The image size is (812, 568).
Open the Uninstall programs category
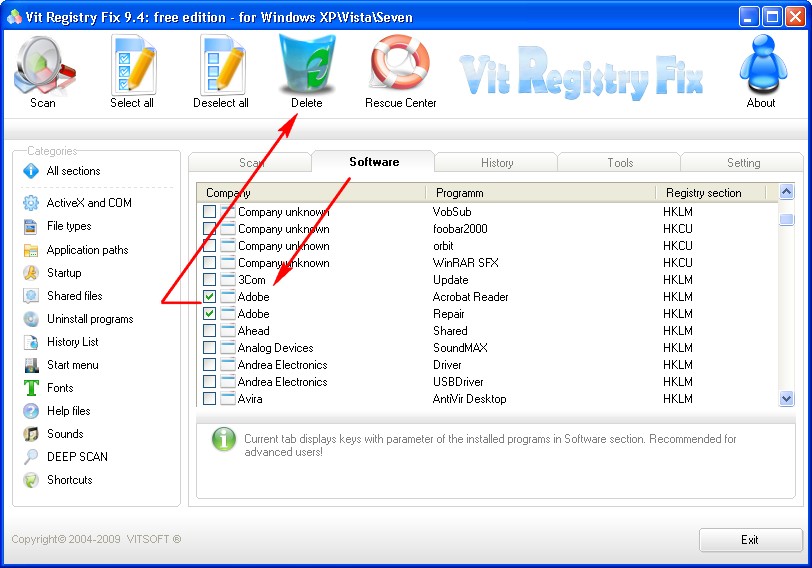click(x=78, y=319)
